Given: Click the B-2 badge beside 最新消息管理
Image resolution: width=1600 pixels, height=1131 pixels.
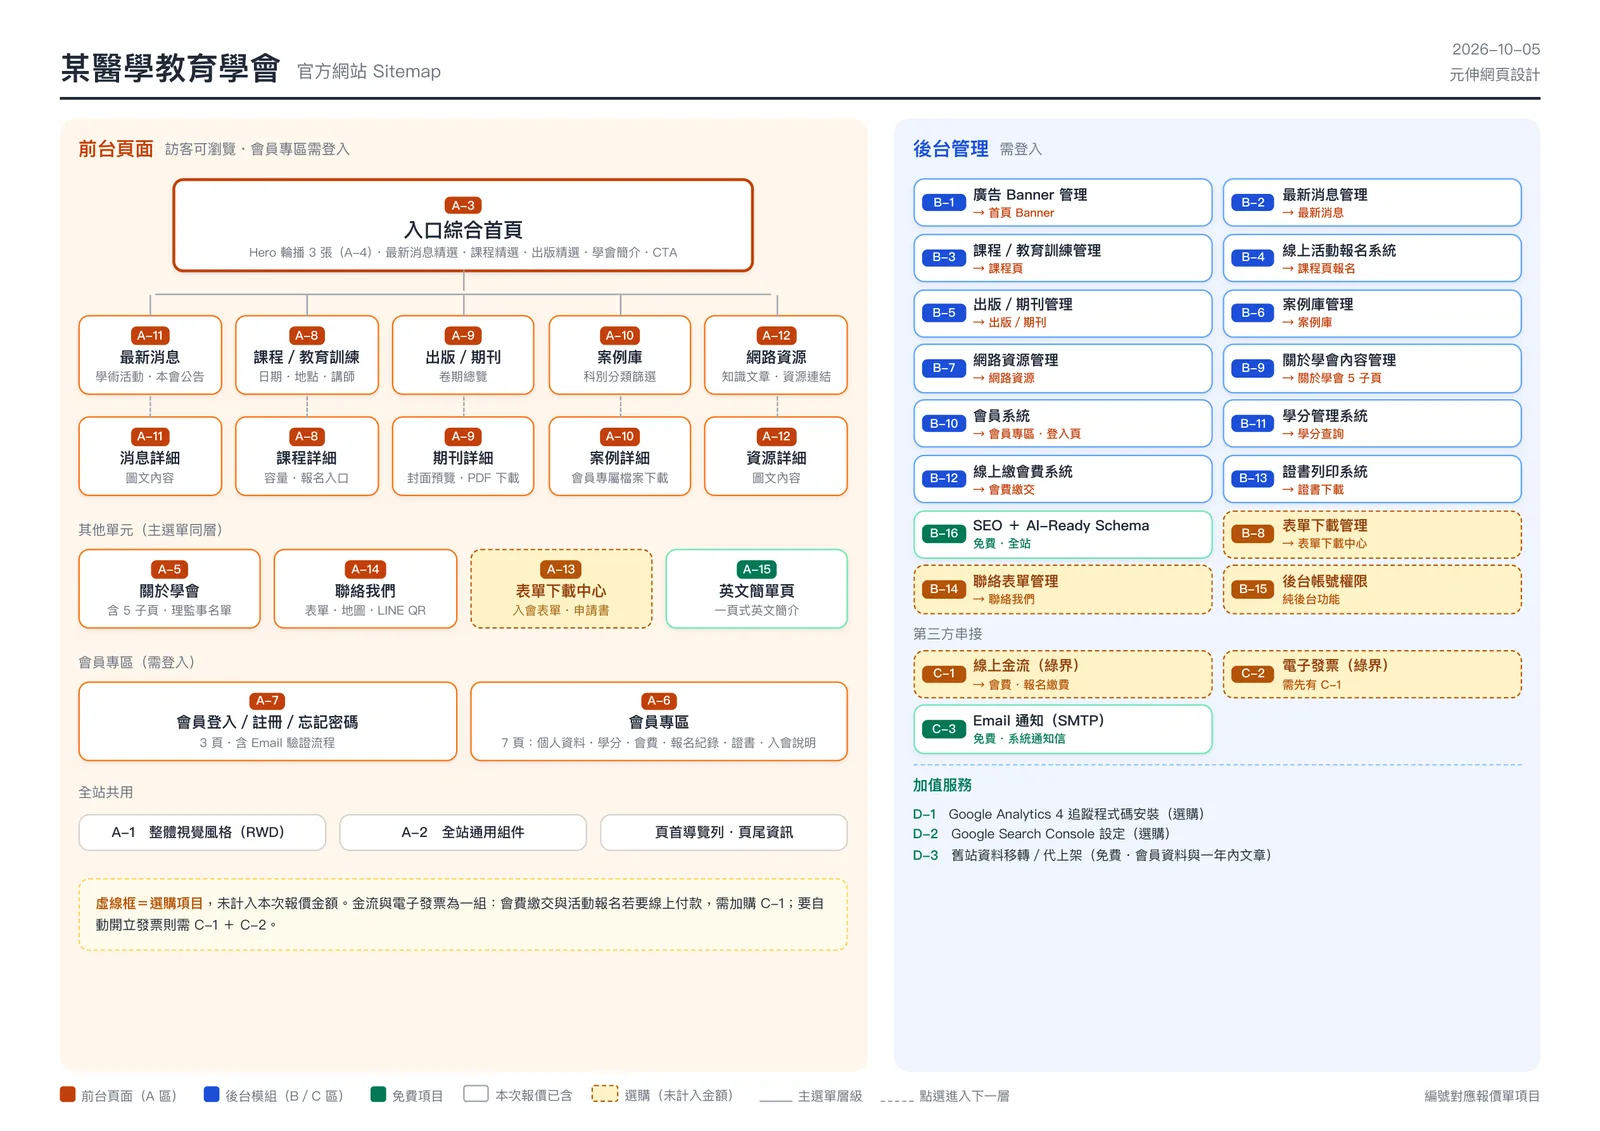Looking at the screenshot, I should [x=1253, y=202].
